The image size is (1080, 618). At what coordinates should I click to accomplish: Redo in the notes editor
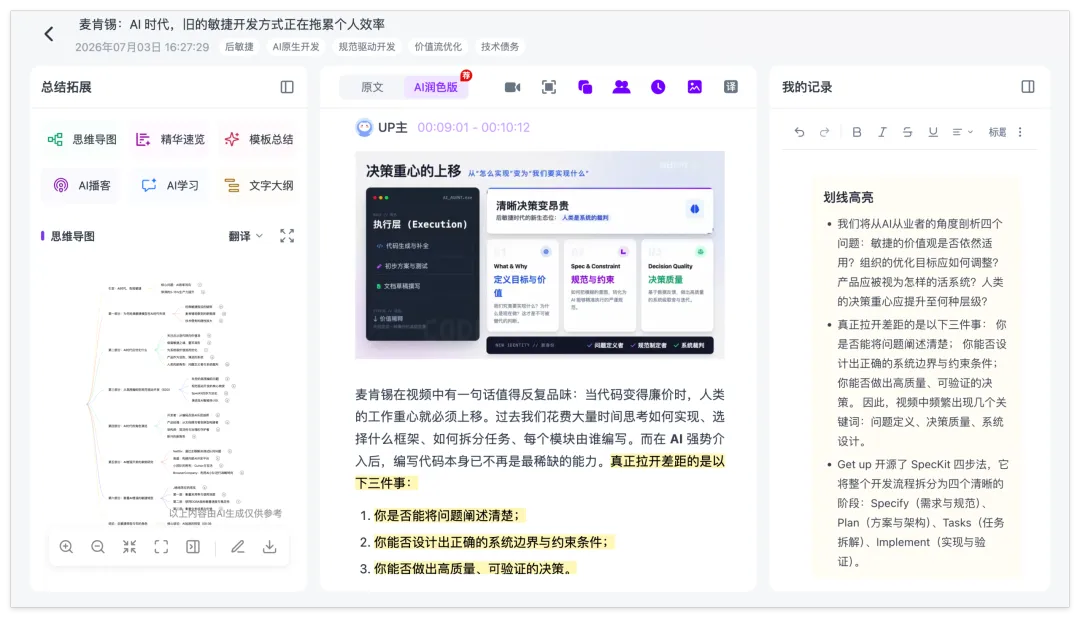[x=824, y=132]
